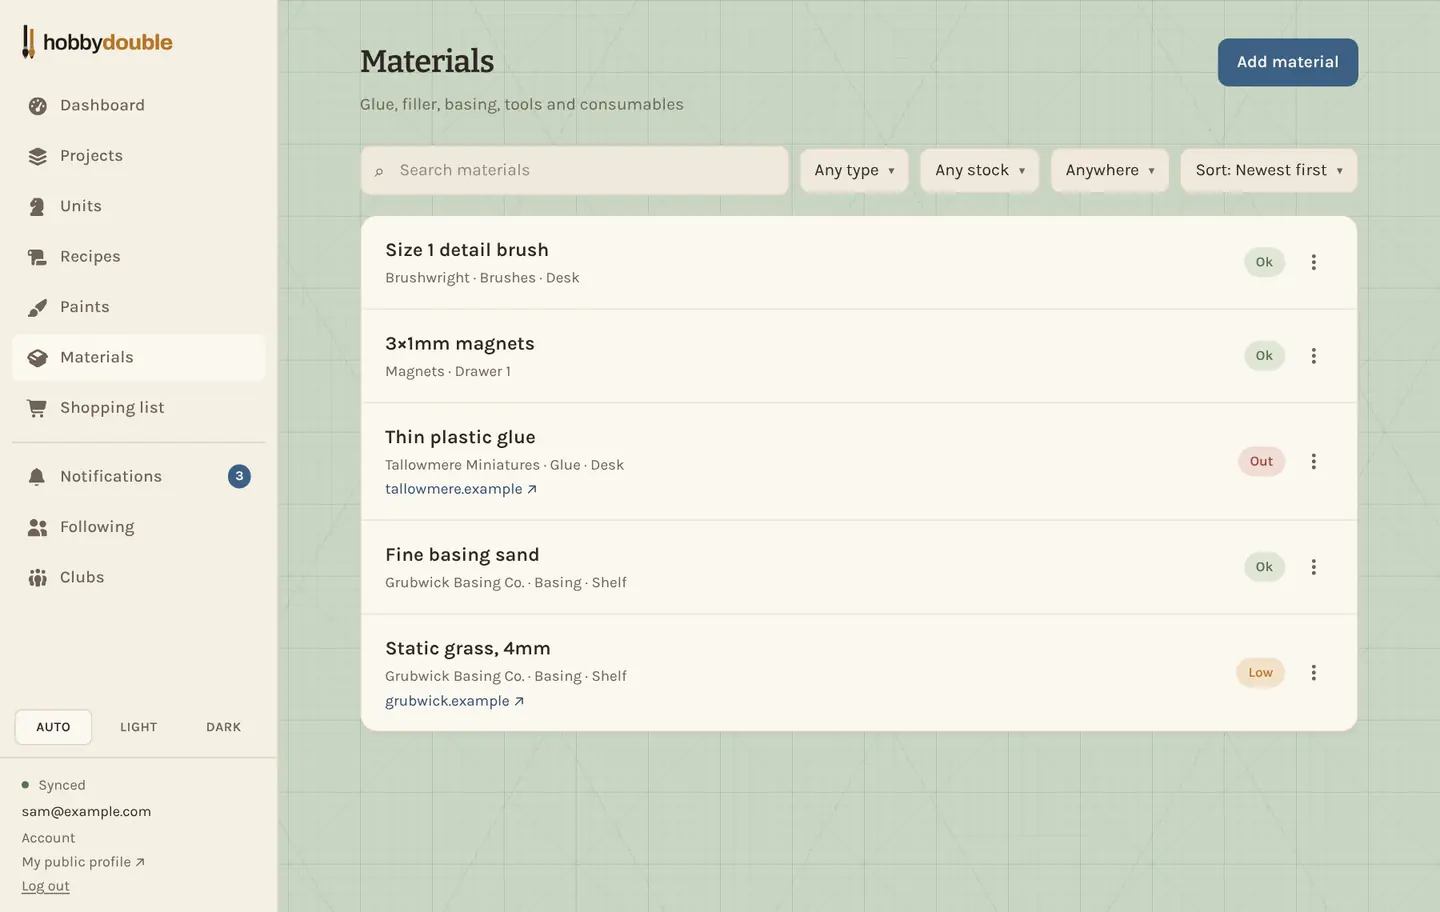Open more options for Fine basing sand
Screen dimensions: 1440x912
[1314, 567]
